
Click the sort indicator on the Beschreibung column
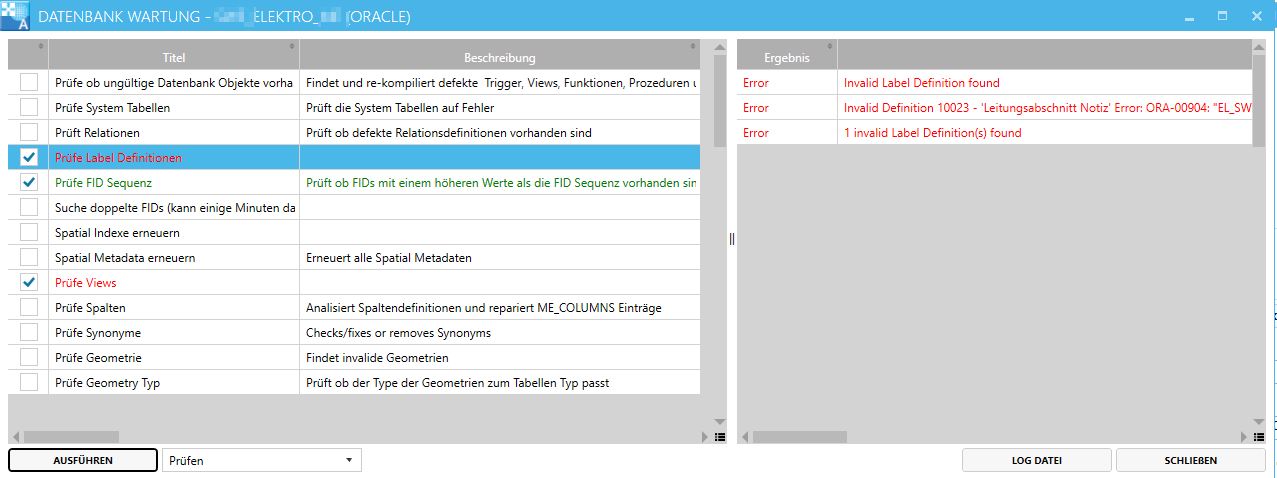coord(692,47)
